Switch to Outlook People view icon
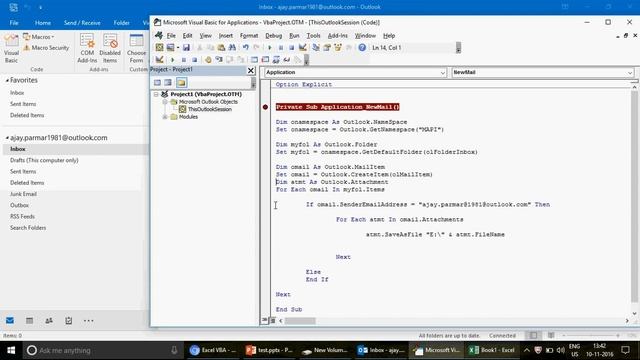The image size is (640, 360). [49, 320]
